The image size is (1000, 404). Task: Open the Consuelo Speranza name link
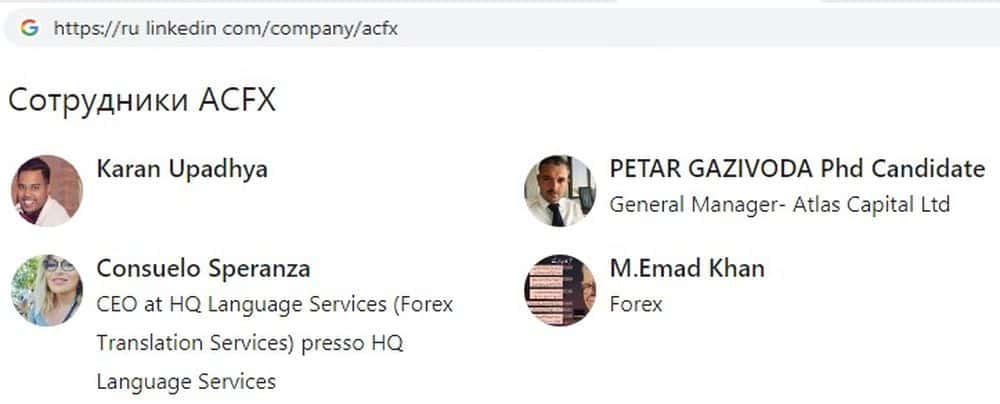point(203,268)
